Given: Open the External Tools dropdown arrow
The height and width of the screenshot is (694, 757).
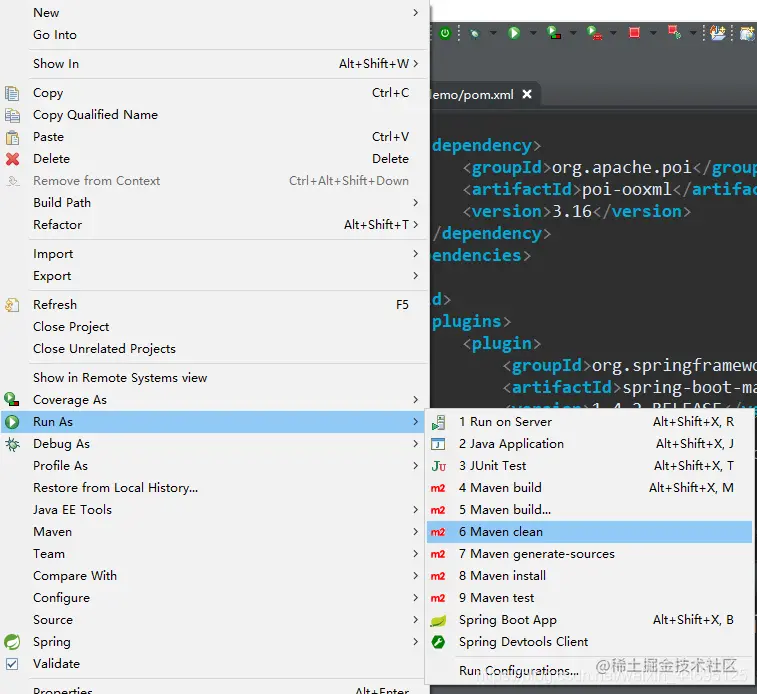Looking at the screenshot, I should pyautogui.click(x=613, y=33).
